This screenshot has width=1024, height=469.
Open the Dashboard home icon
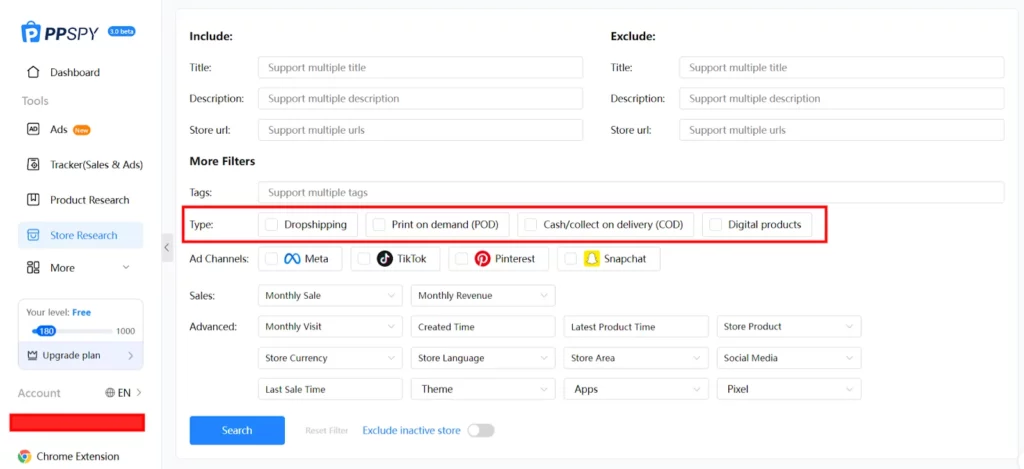tap(33, 72)
